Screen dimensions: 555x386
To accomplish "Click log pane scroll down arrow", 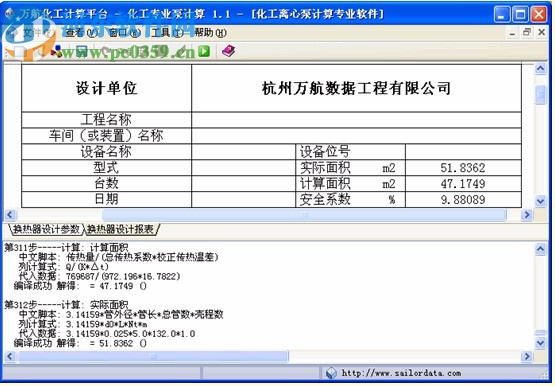I will pyautogui.click(x=540, y=343).
